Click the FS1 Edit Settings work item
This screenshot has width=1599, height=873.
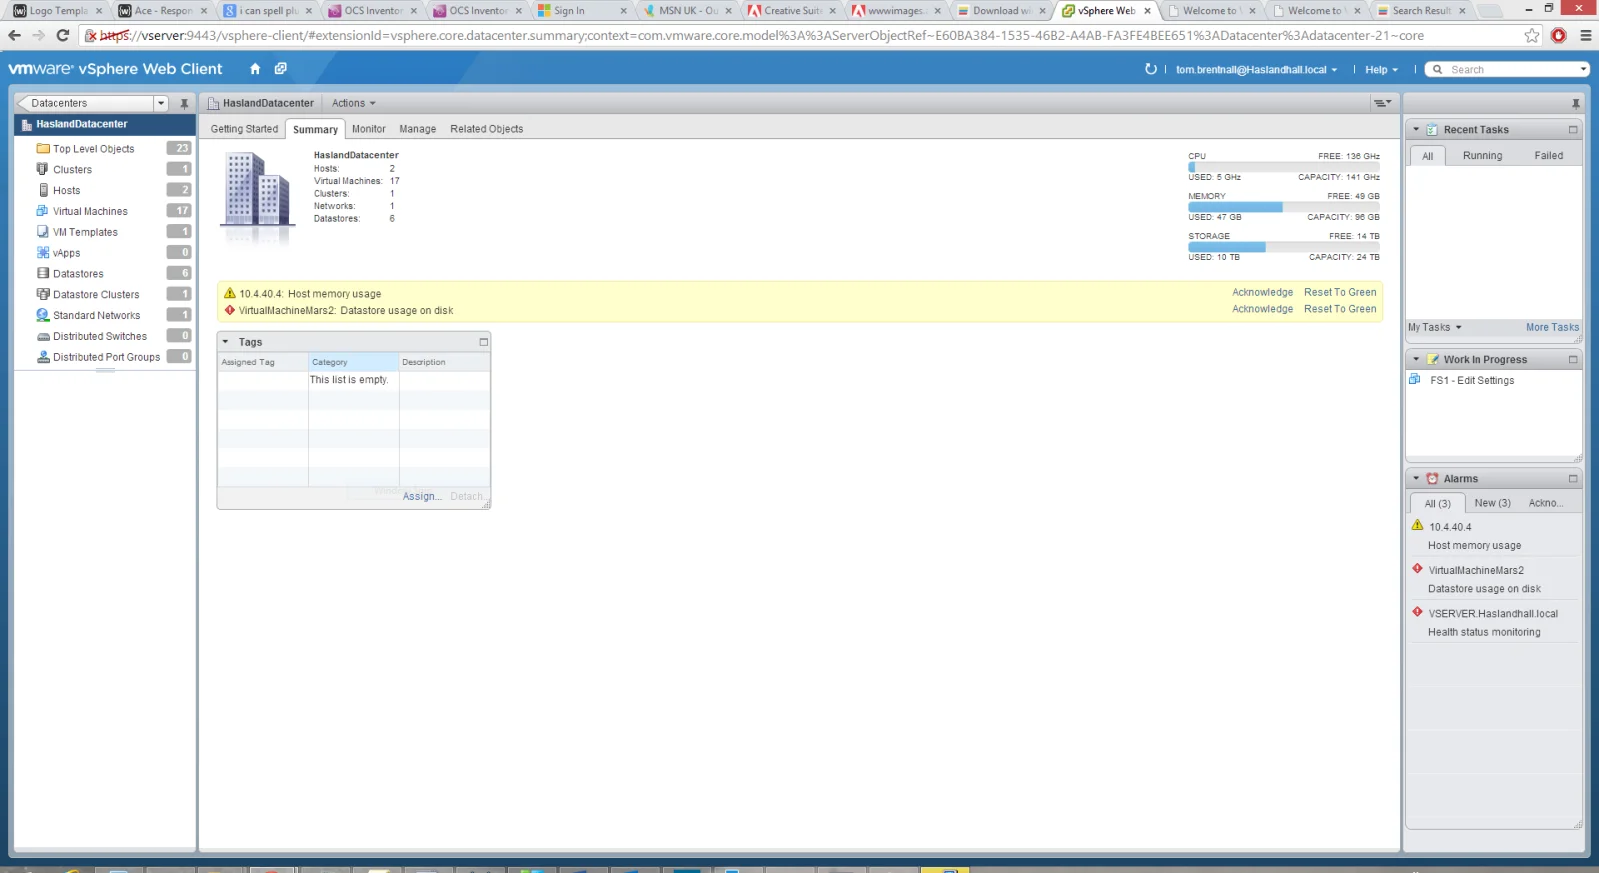1471,380
